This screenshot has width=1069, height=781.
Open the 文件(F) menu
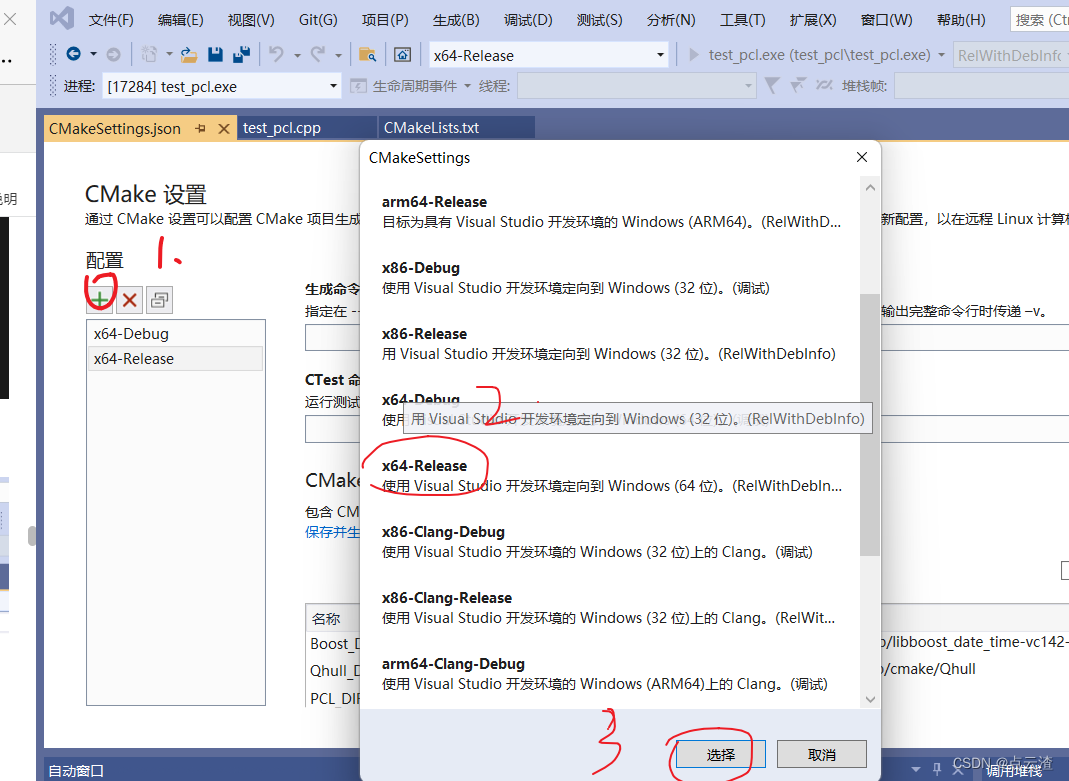[111, 20]
